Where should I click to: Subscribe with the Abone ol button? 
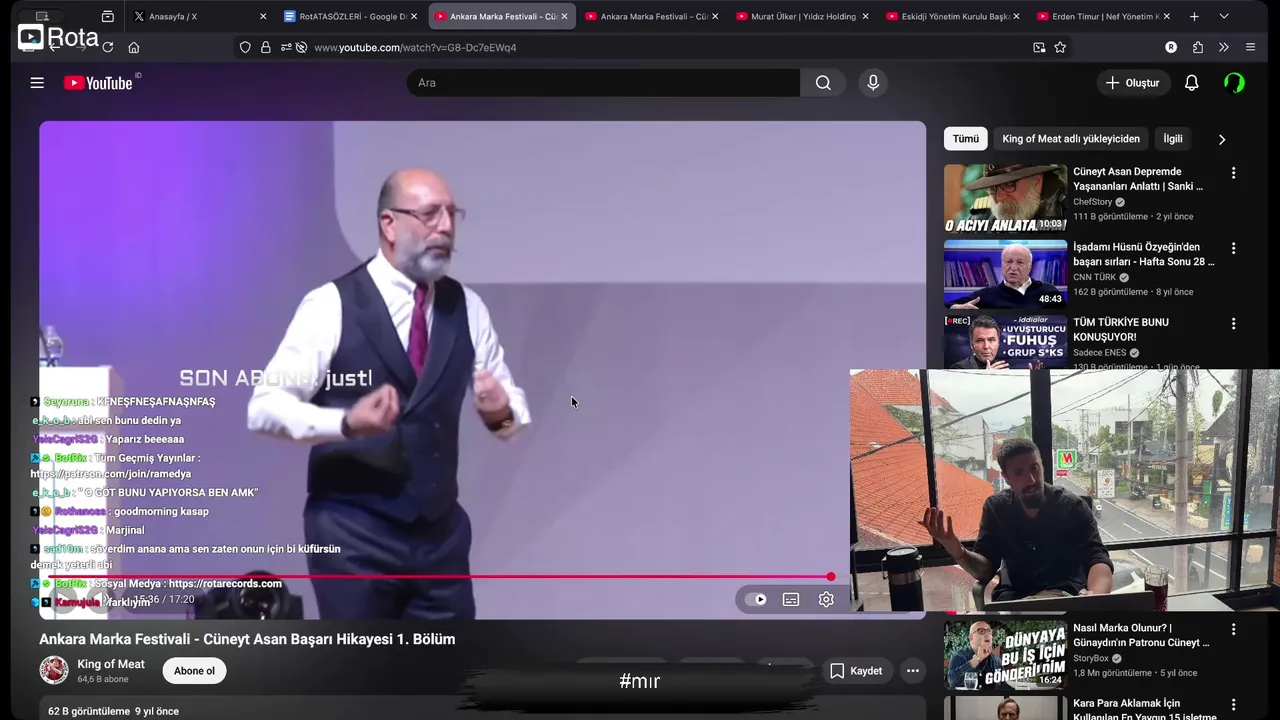[194, 671]
